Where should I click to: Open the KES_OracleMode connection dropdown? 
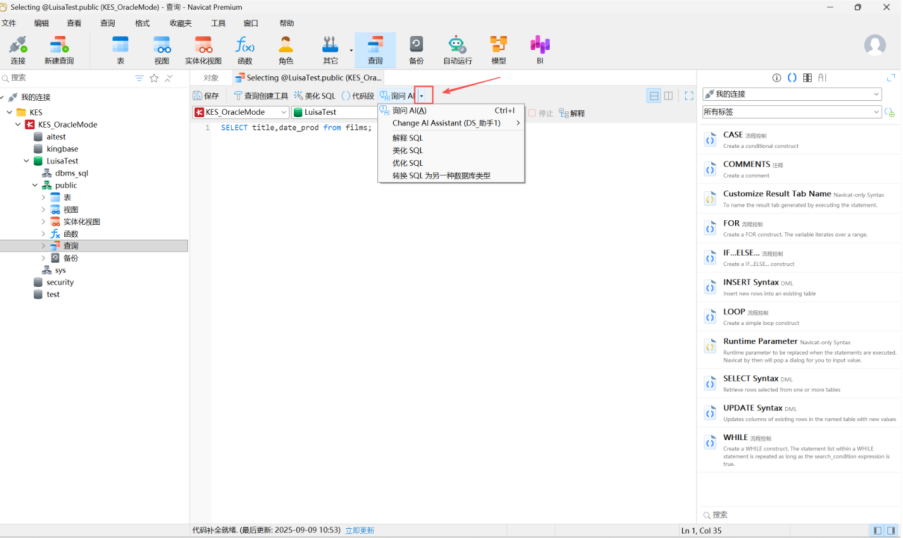point(240,113)
